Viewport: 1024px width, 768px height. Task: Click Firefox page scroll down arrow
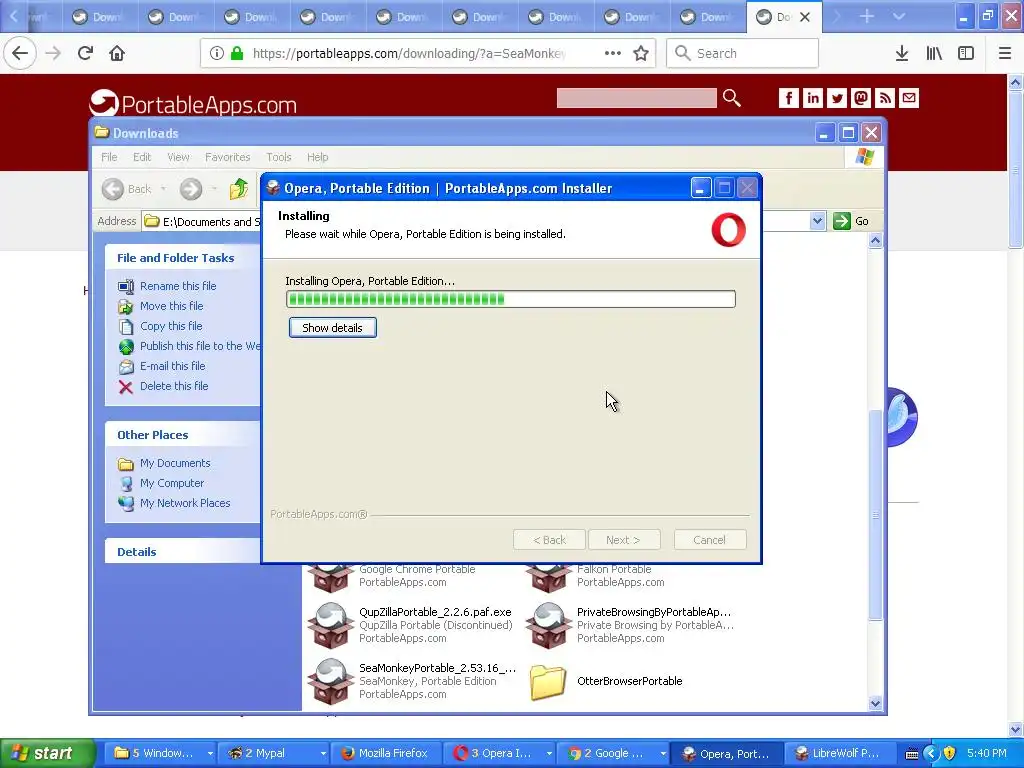point(1016,729)
